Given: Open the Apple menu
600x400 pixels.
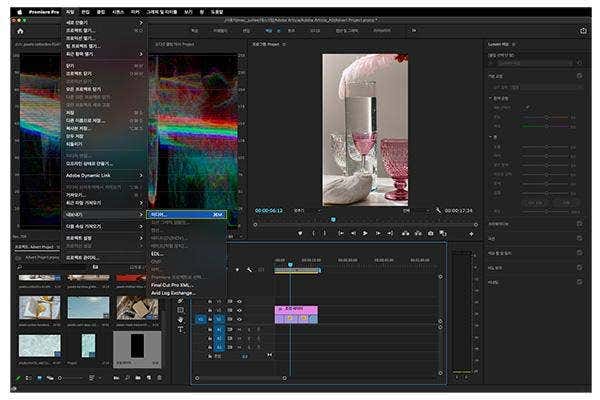Looking at the screenshot, I should [18, 11].
